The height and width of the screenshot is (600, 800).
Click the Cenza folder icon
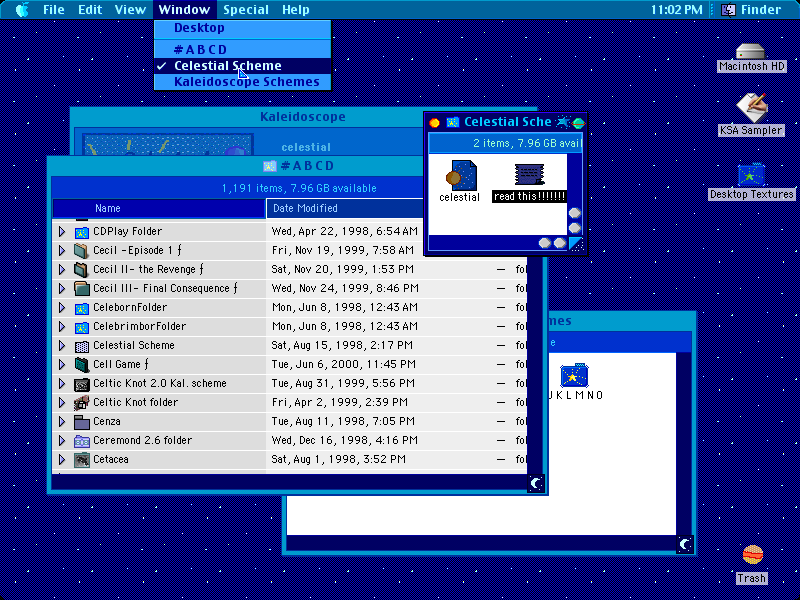pyautogui.click(x=82, y=422)
